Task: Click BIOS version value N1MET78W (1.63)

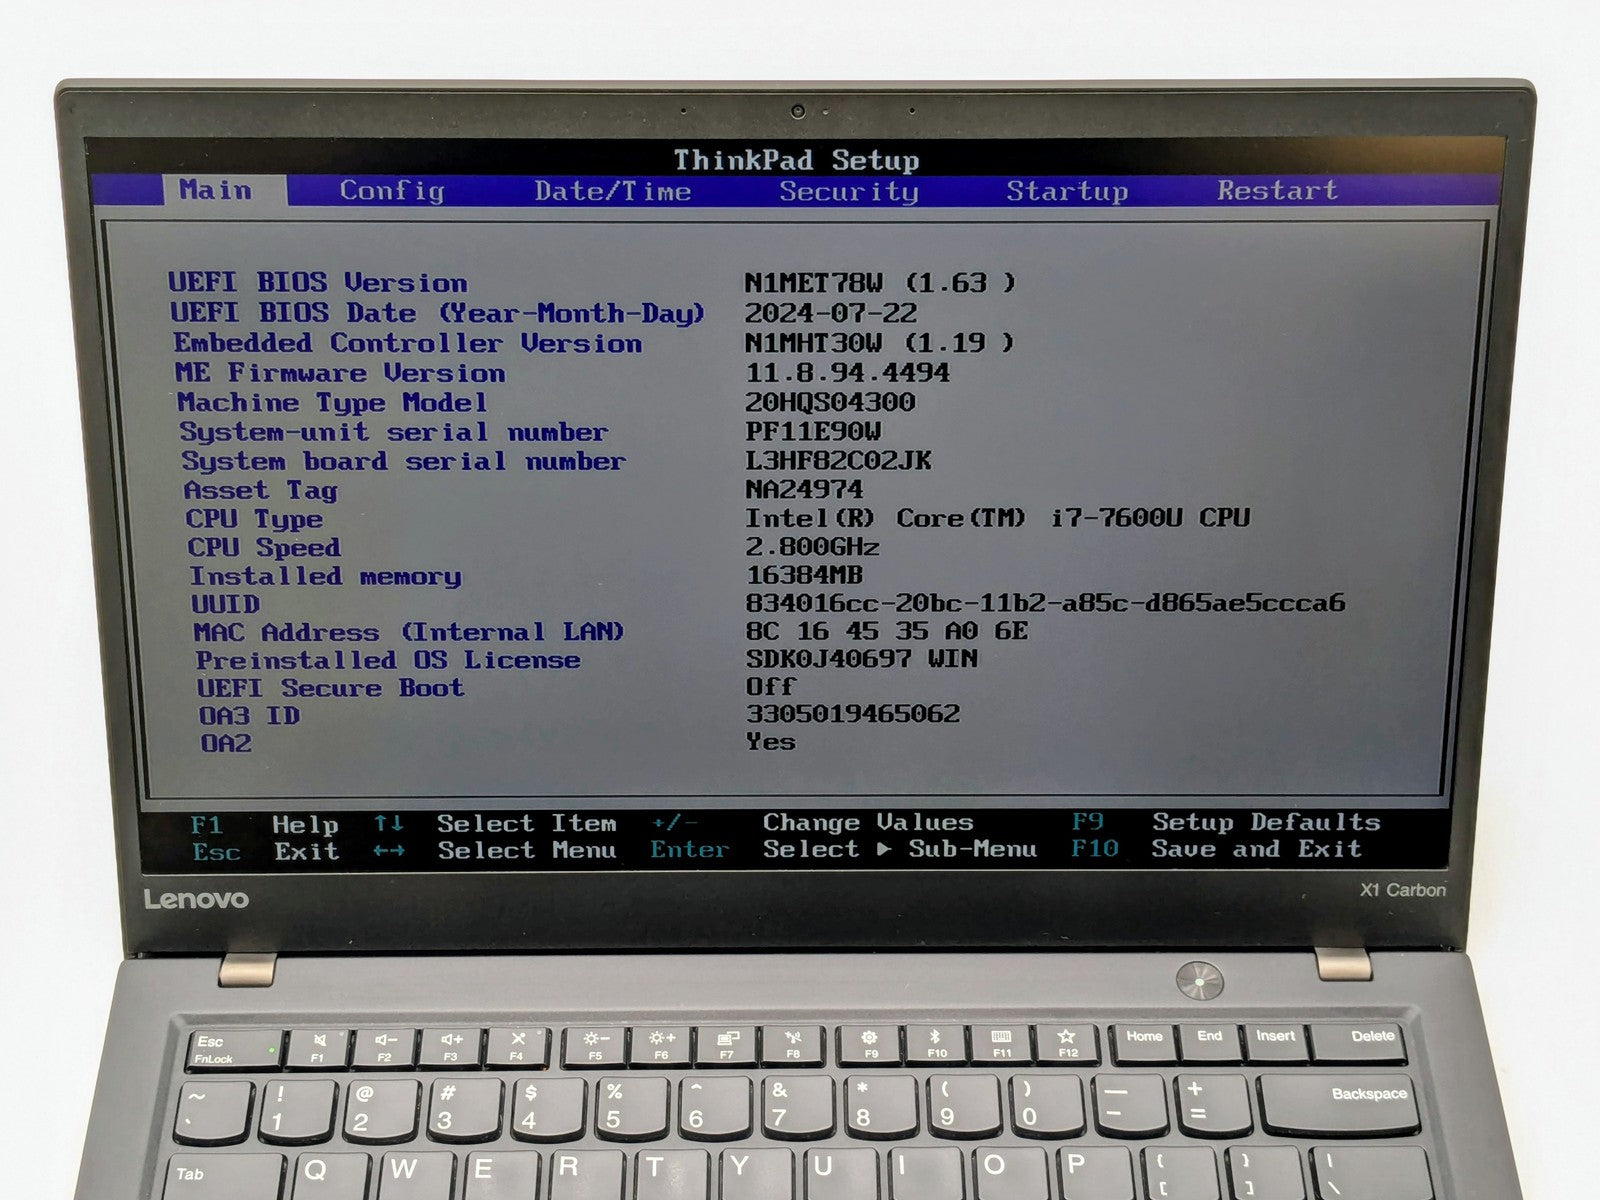Action: tap(880, 283)
